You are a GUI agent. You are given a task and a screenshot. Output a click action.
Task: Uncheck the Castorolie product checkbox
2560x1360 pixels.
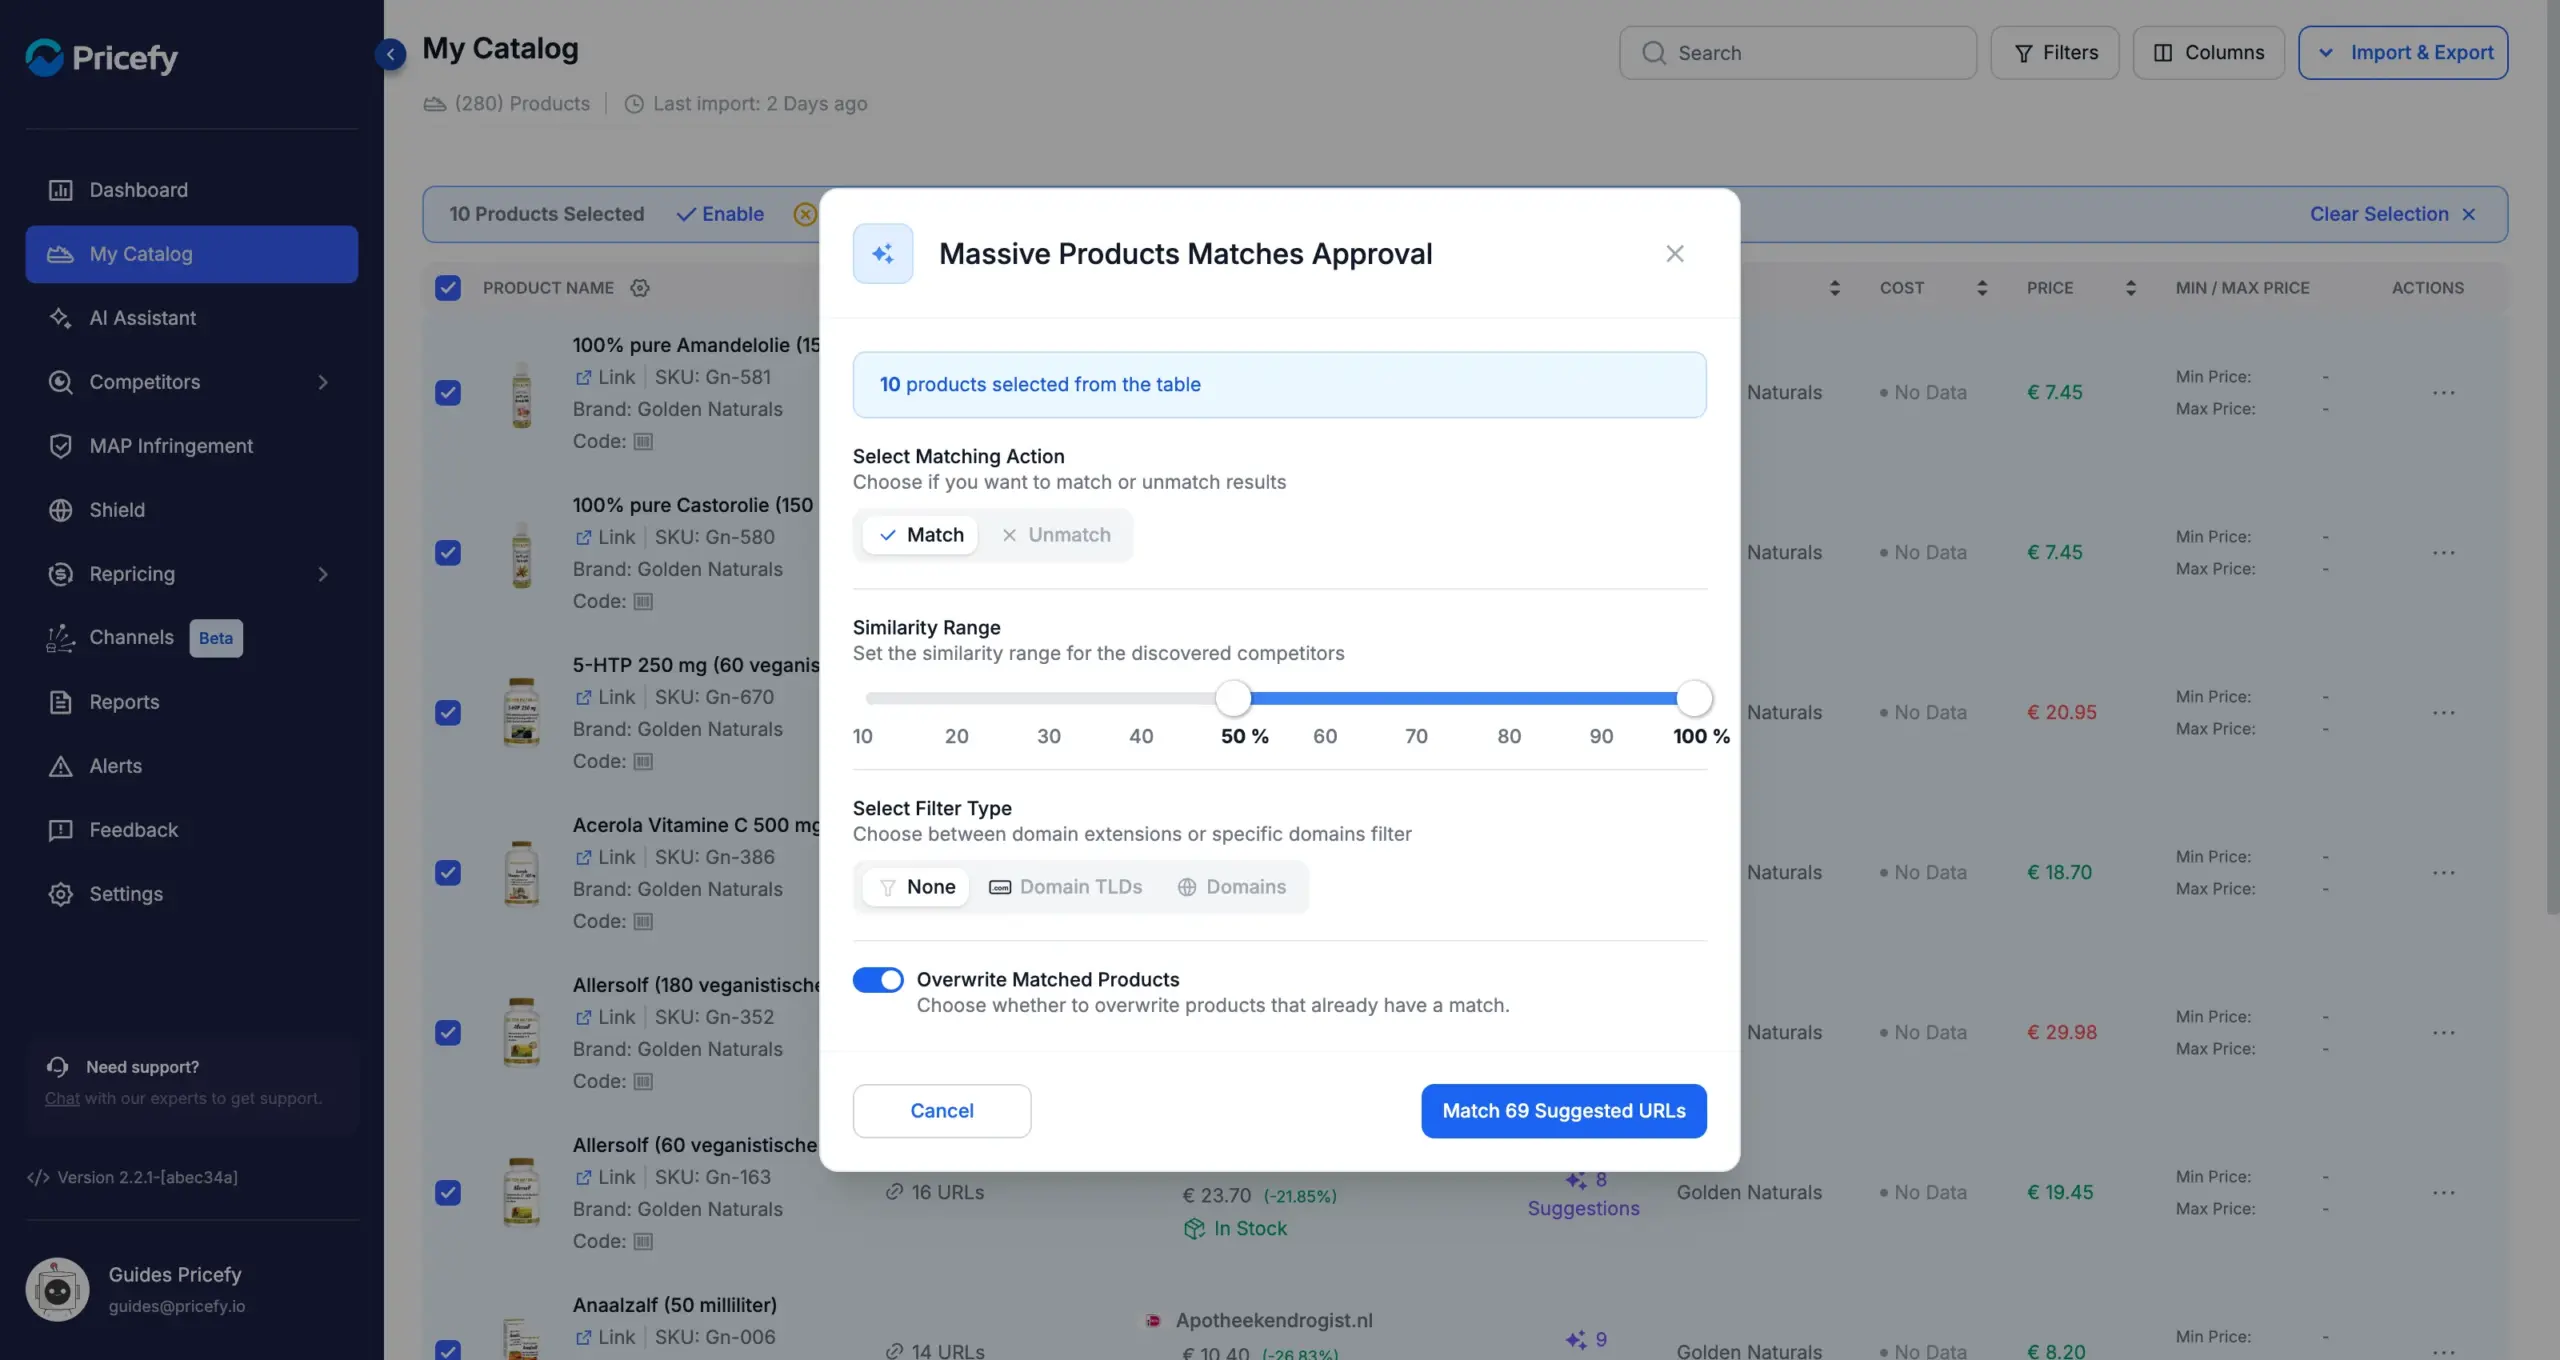click(x=448, y=553)
